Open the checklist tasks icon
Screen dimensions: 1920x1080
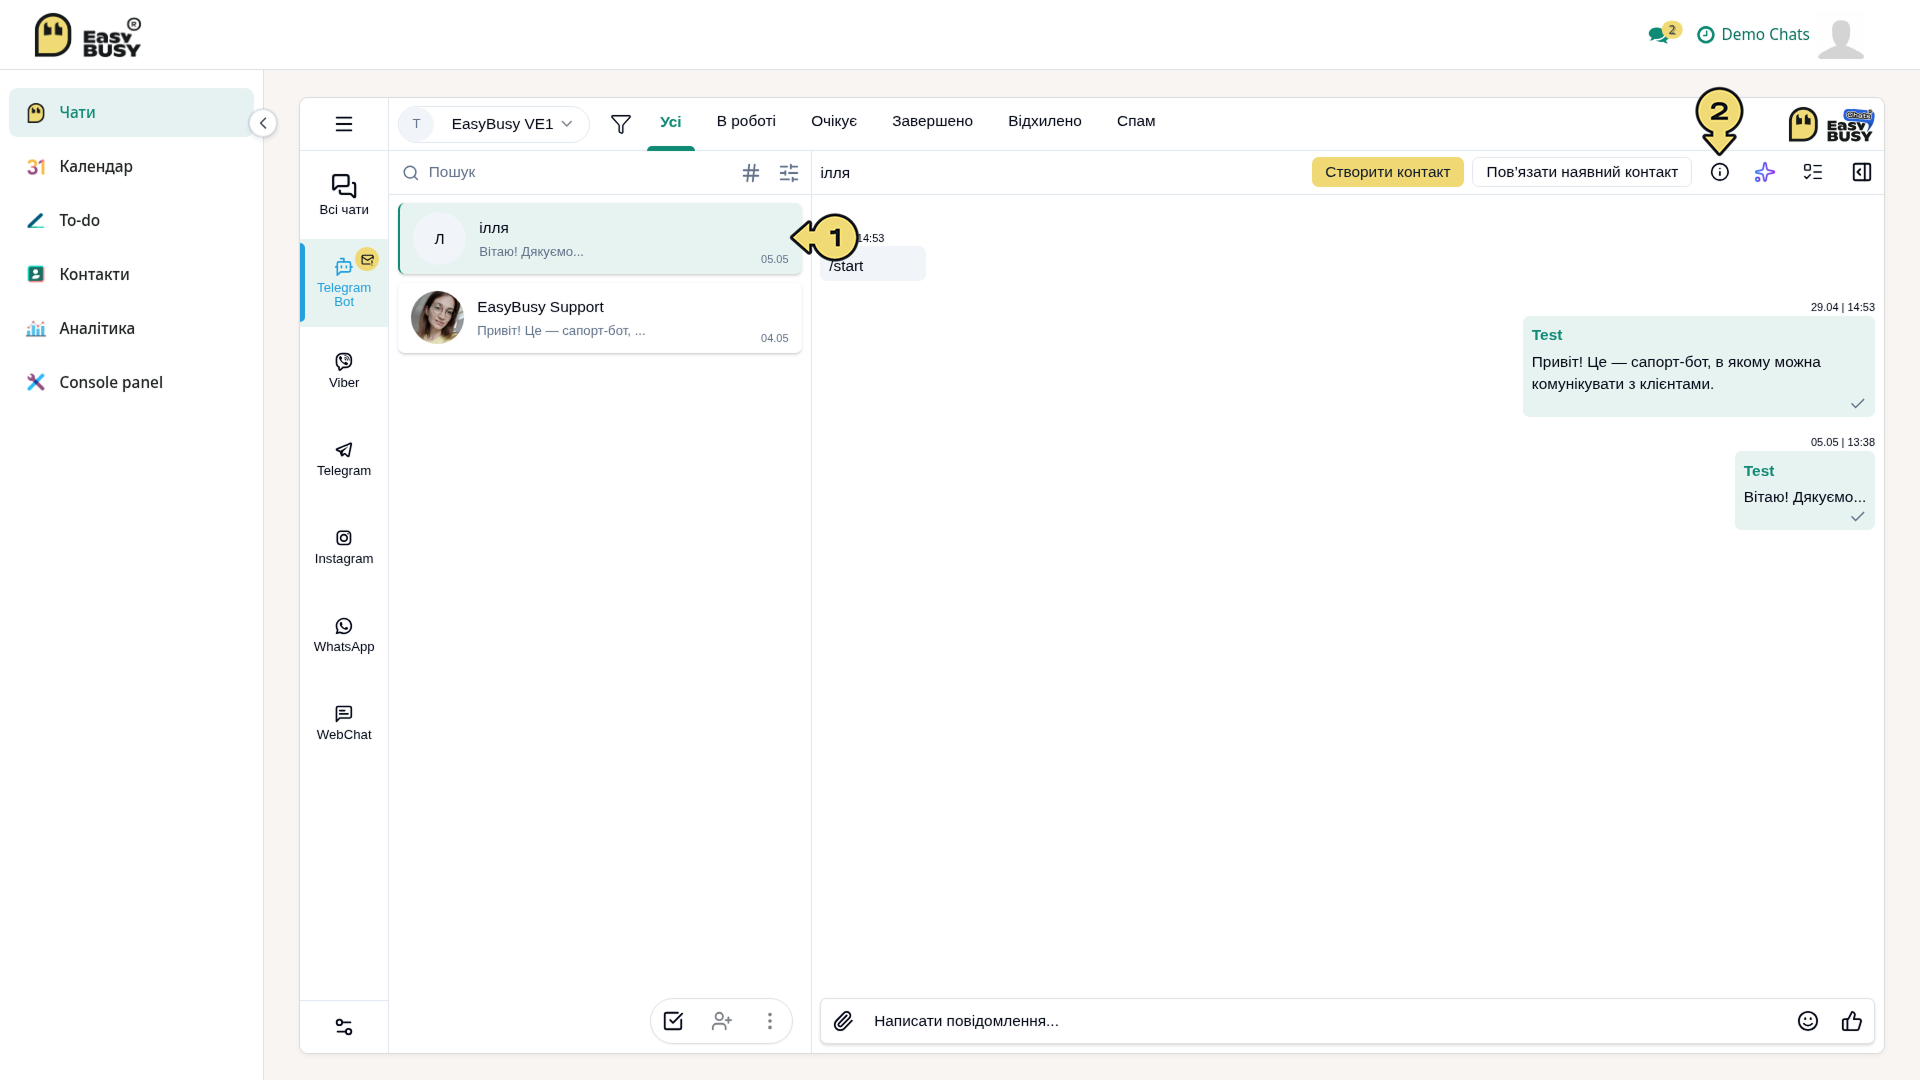pyautogui.click(x=1812, y=172)
